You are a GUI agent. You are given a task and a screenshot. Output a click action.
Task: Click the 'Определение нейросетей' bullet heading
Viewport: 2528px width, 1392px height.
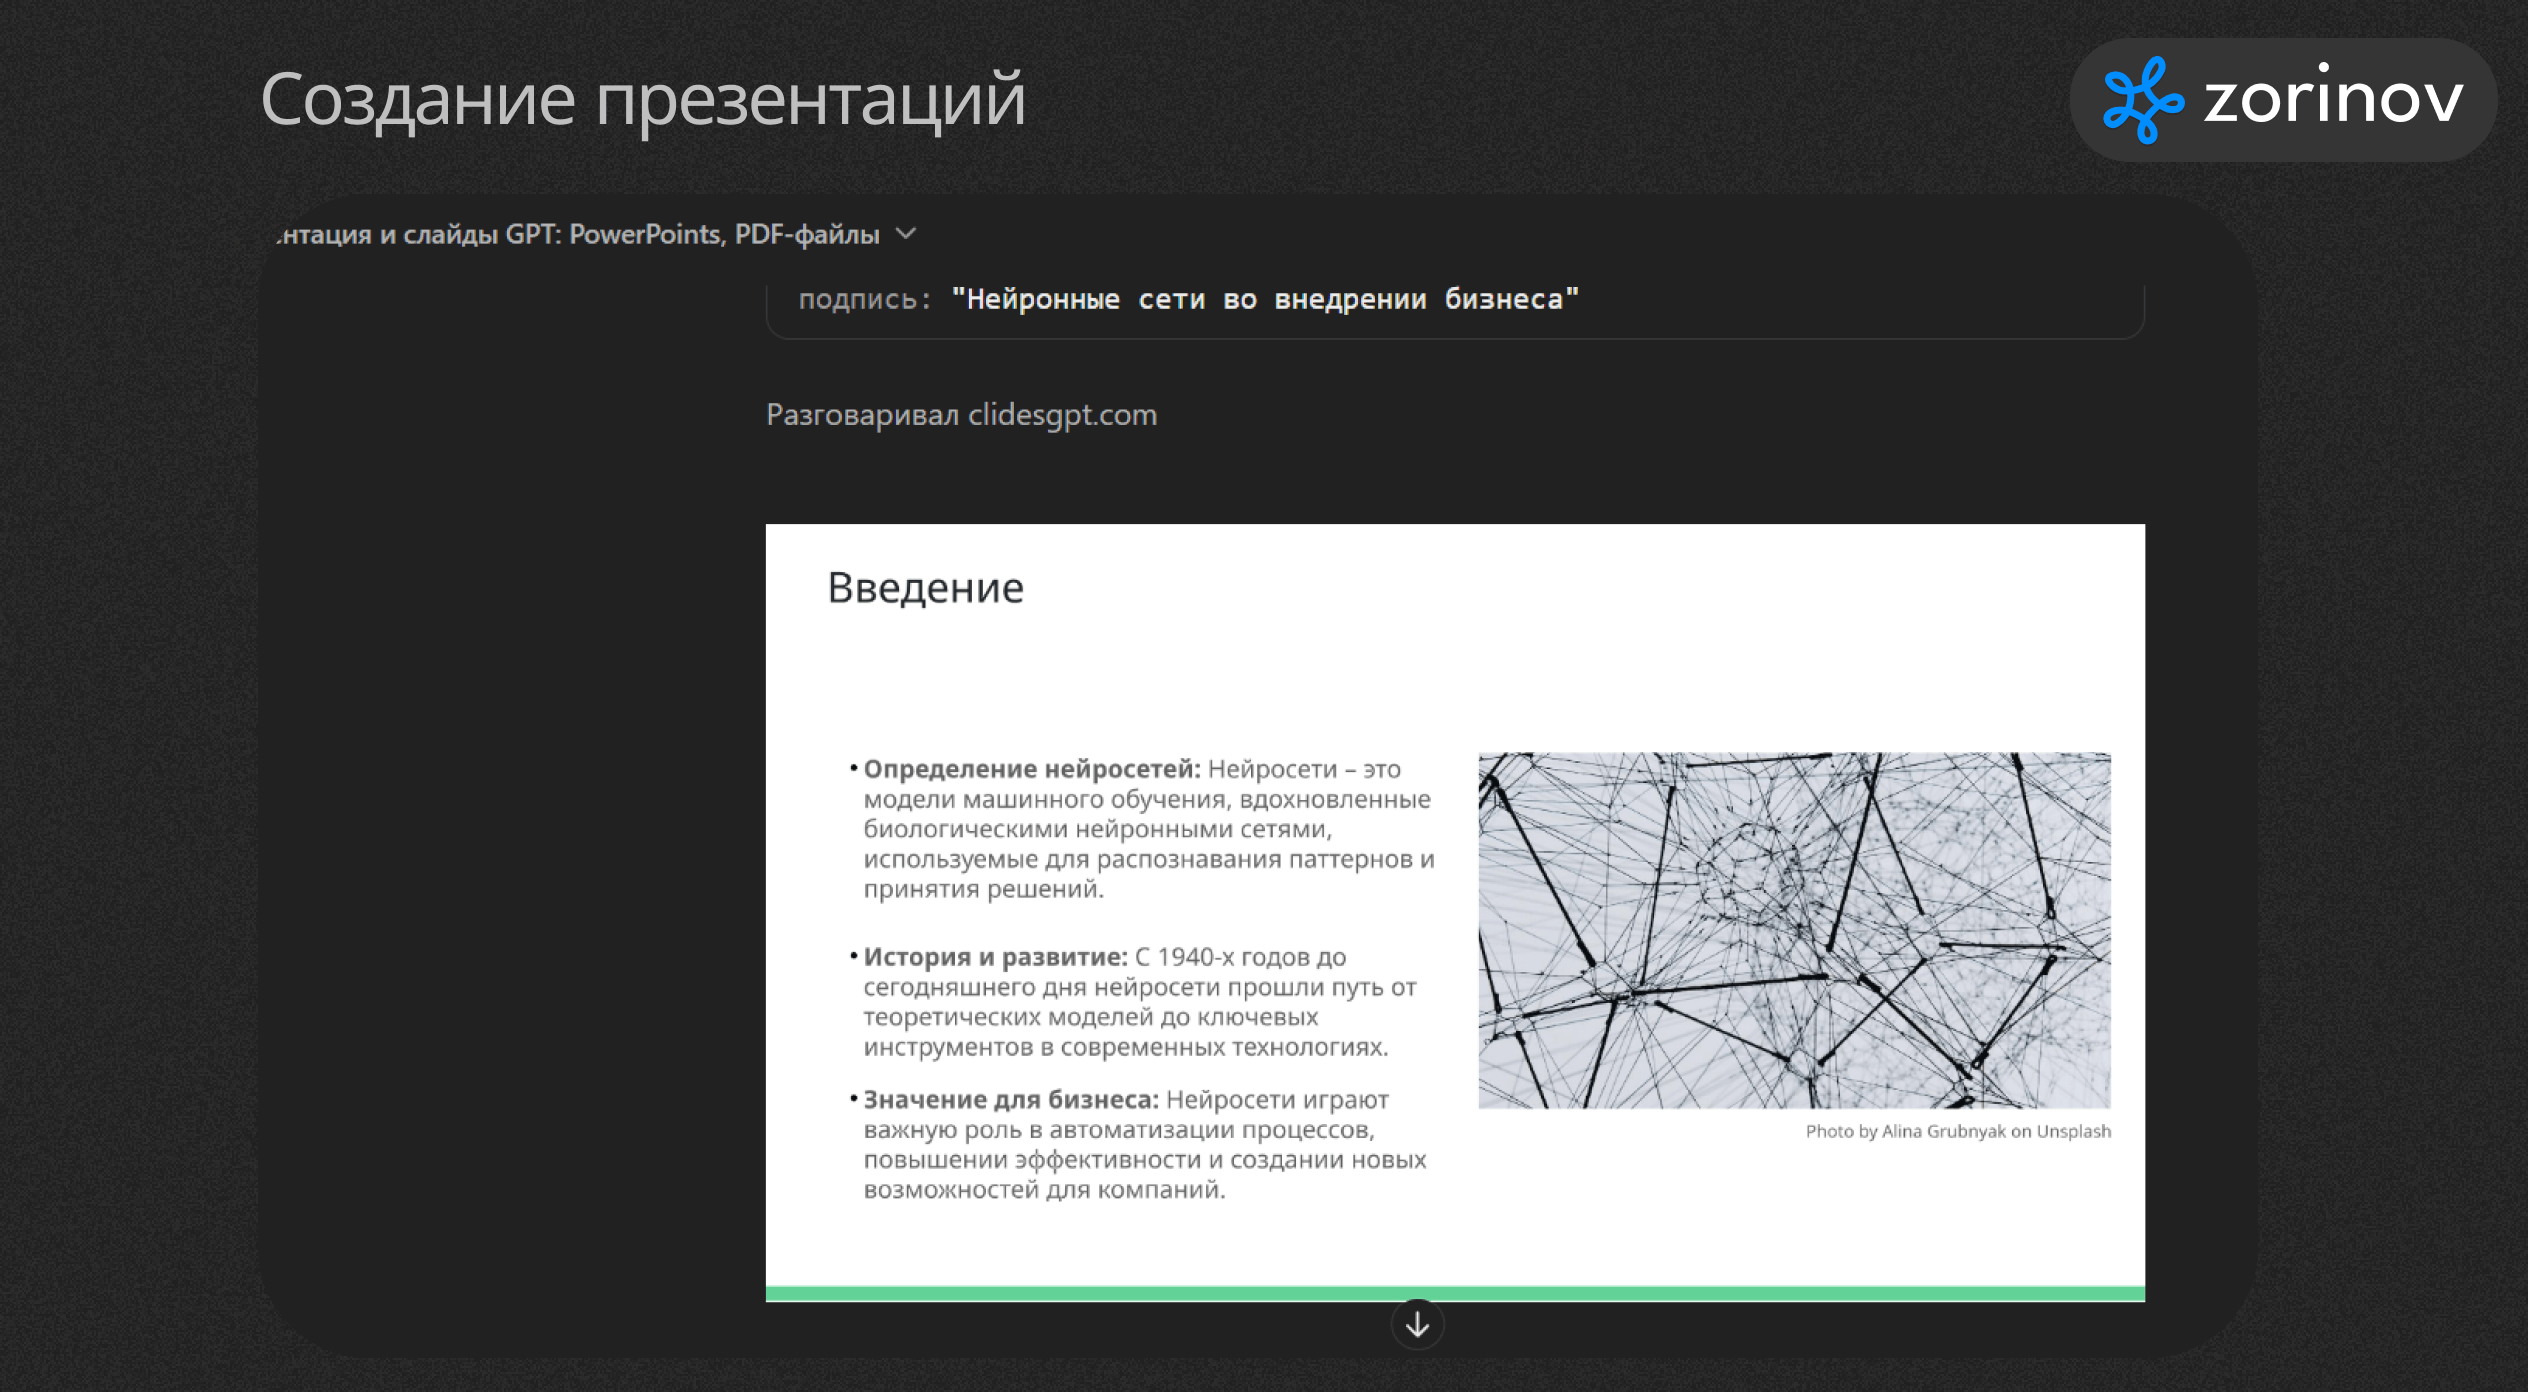click(x=1031, y=769)
